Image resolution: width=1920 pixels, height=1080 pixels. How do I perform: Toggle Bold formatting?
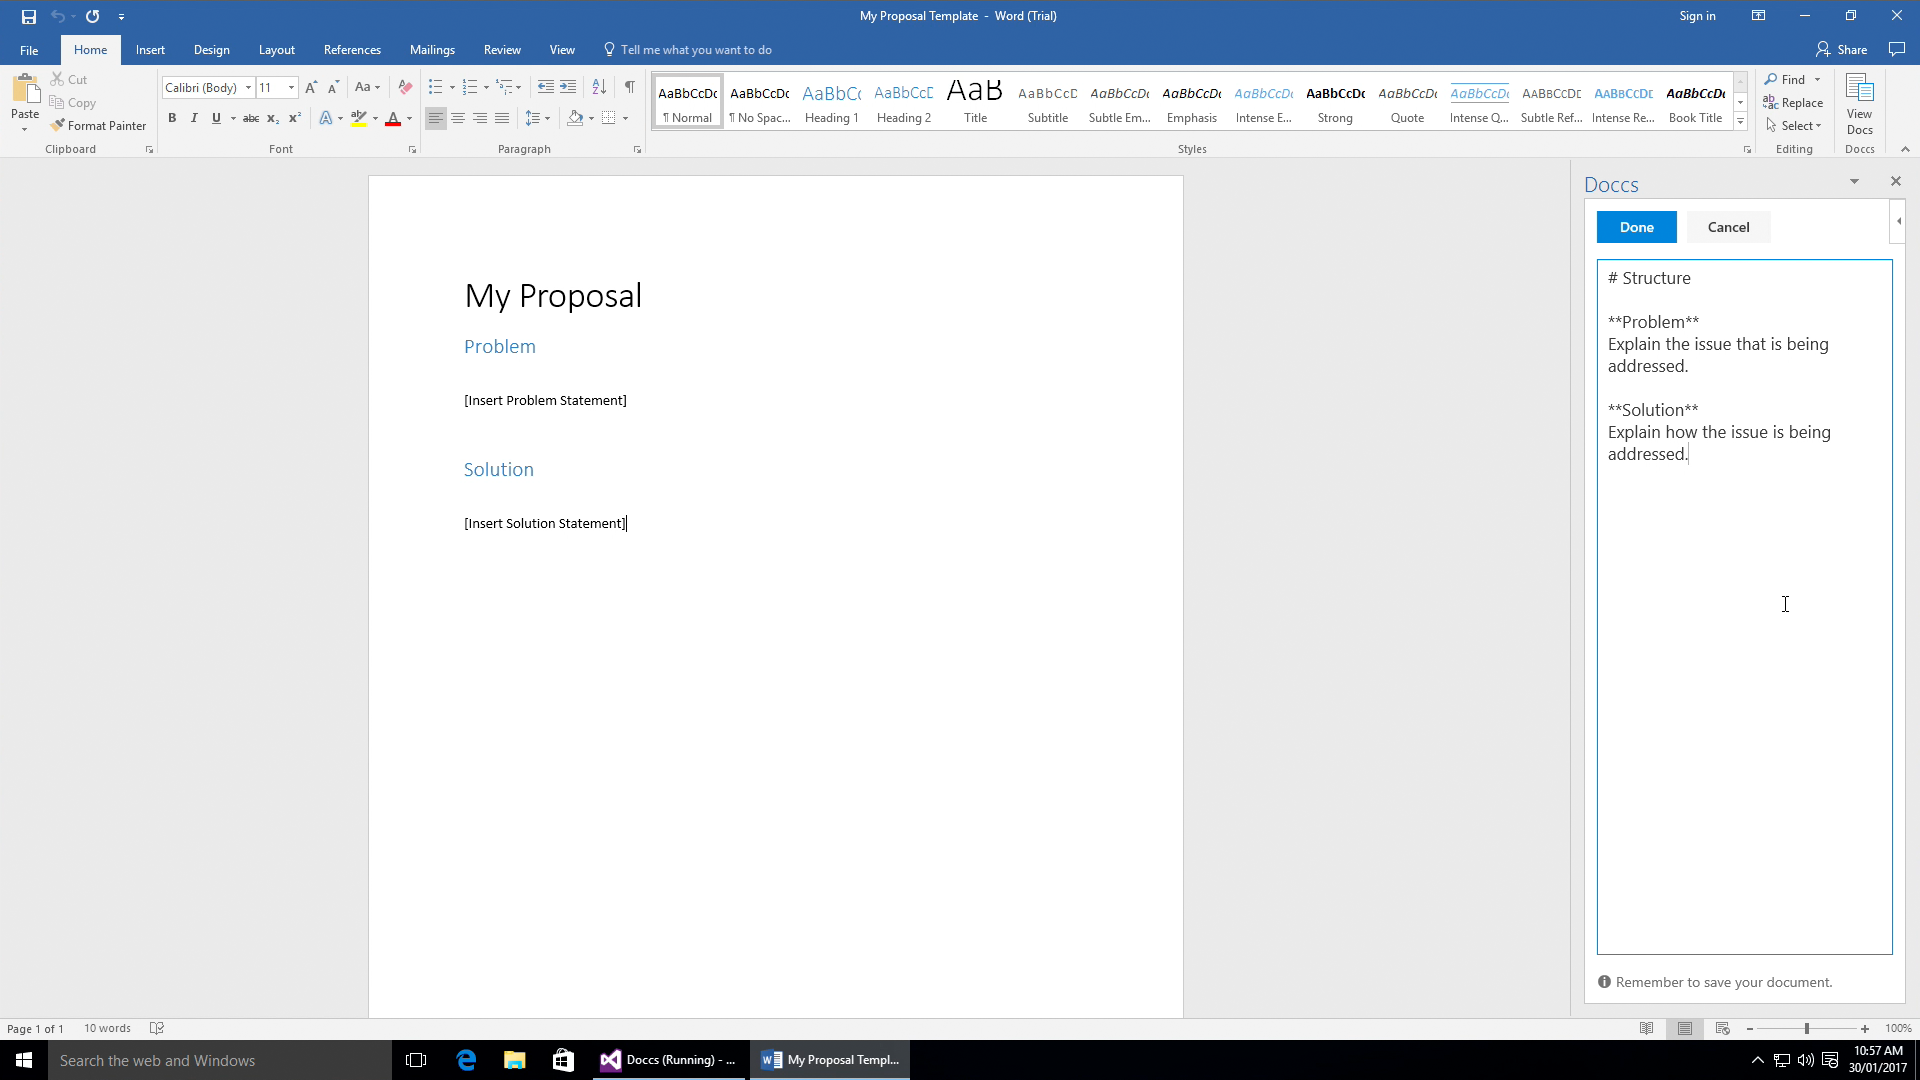[x=172, y=118]
